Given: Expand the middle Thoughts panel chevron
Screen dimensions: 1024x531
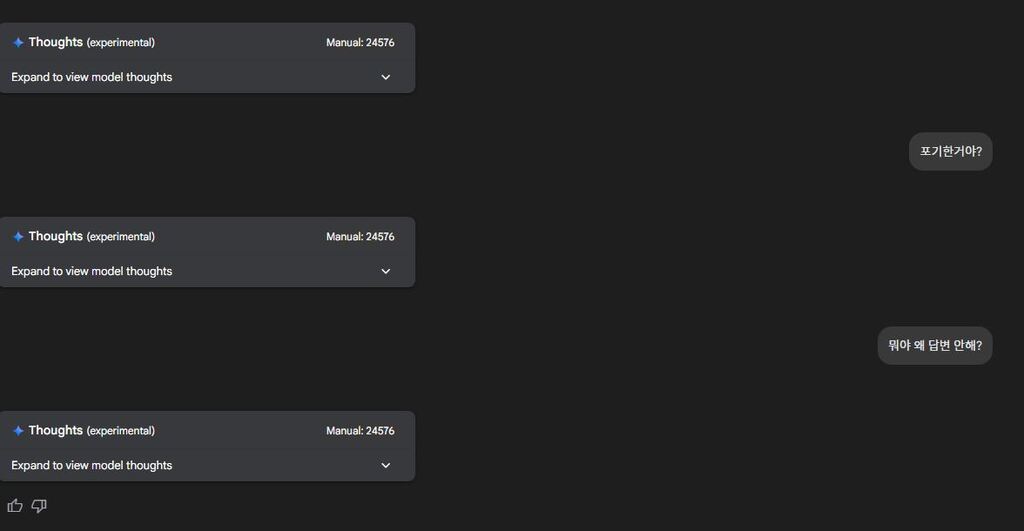Looking at the screenshot, I should 385,271.
